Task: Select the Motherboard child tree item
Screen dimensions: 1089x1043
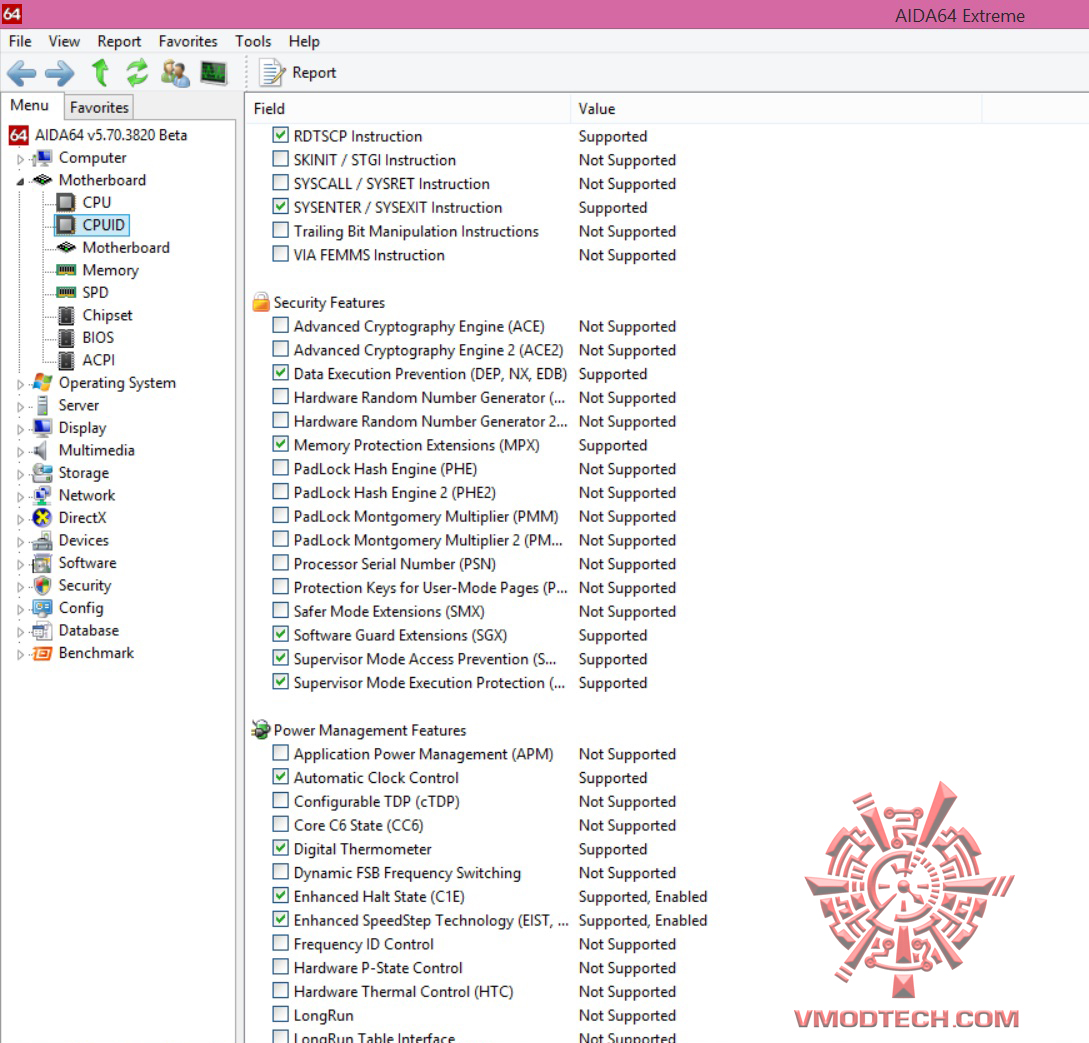Action: pos(126,247)
